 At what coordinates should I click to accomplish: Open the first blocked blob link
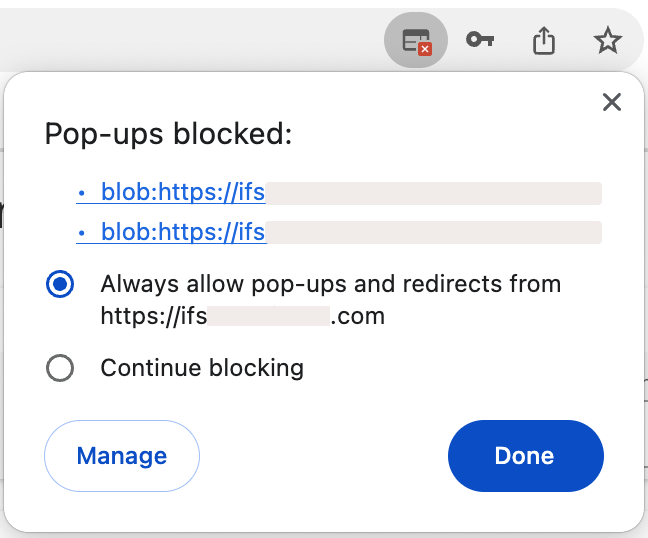(x=183, y=193)
